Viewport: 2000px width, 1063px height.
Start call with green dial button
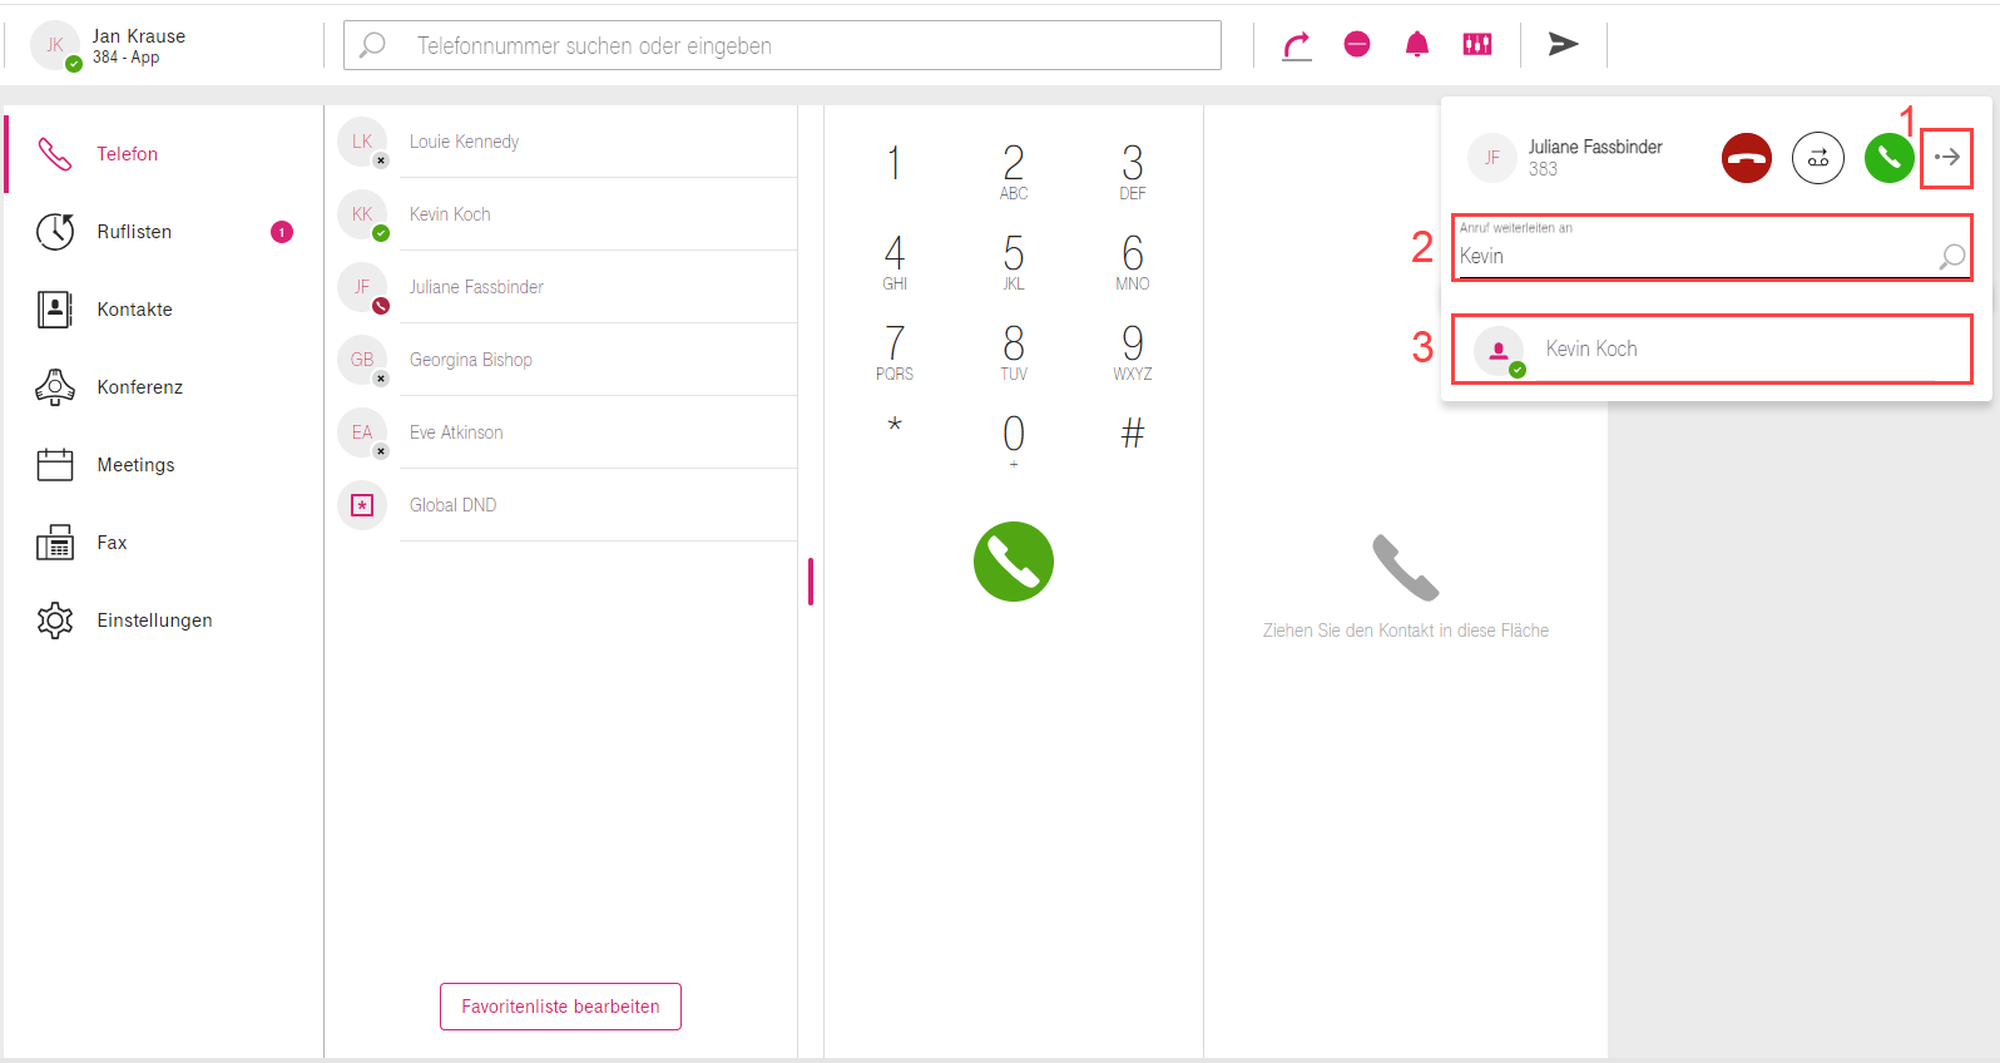pyautogui.click(x=1013, y=561)
